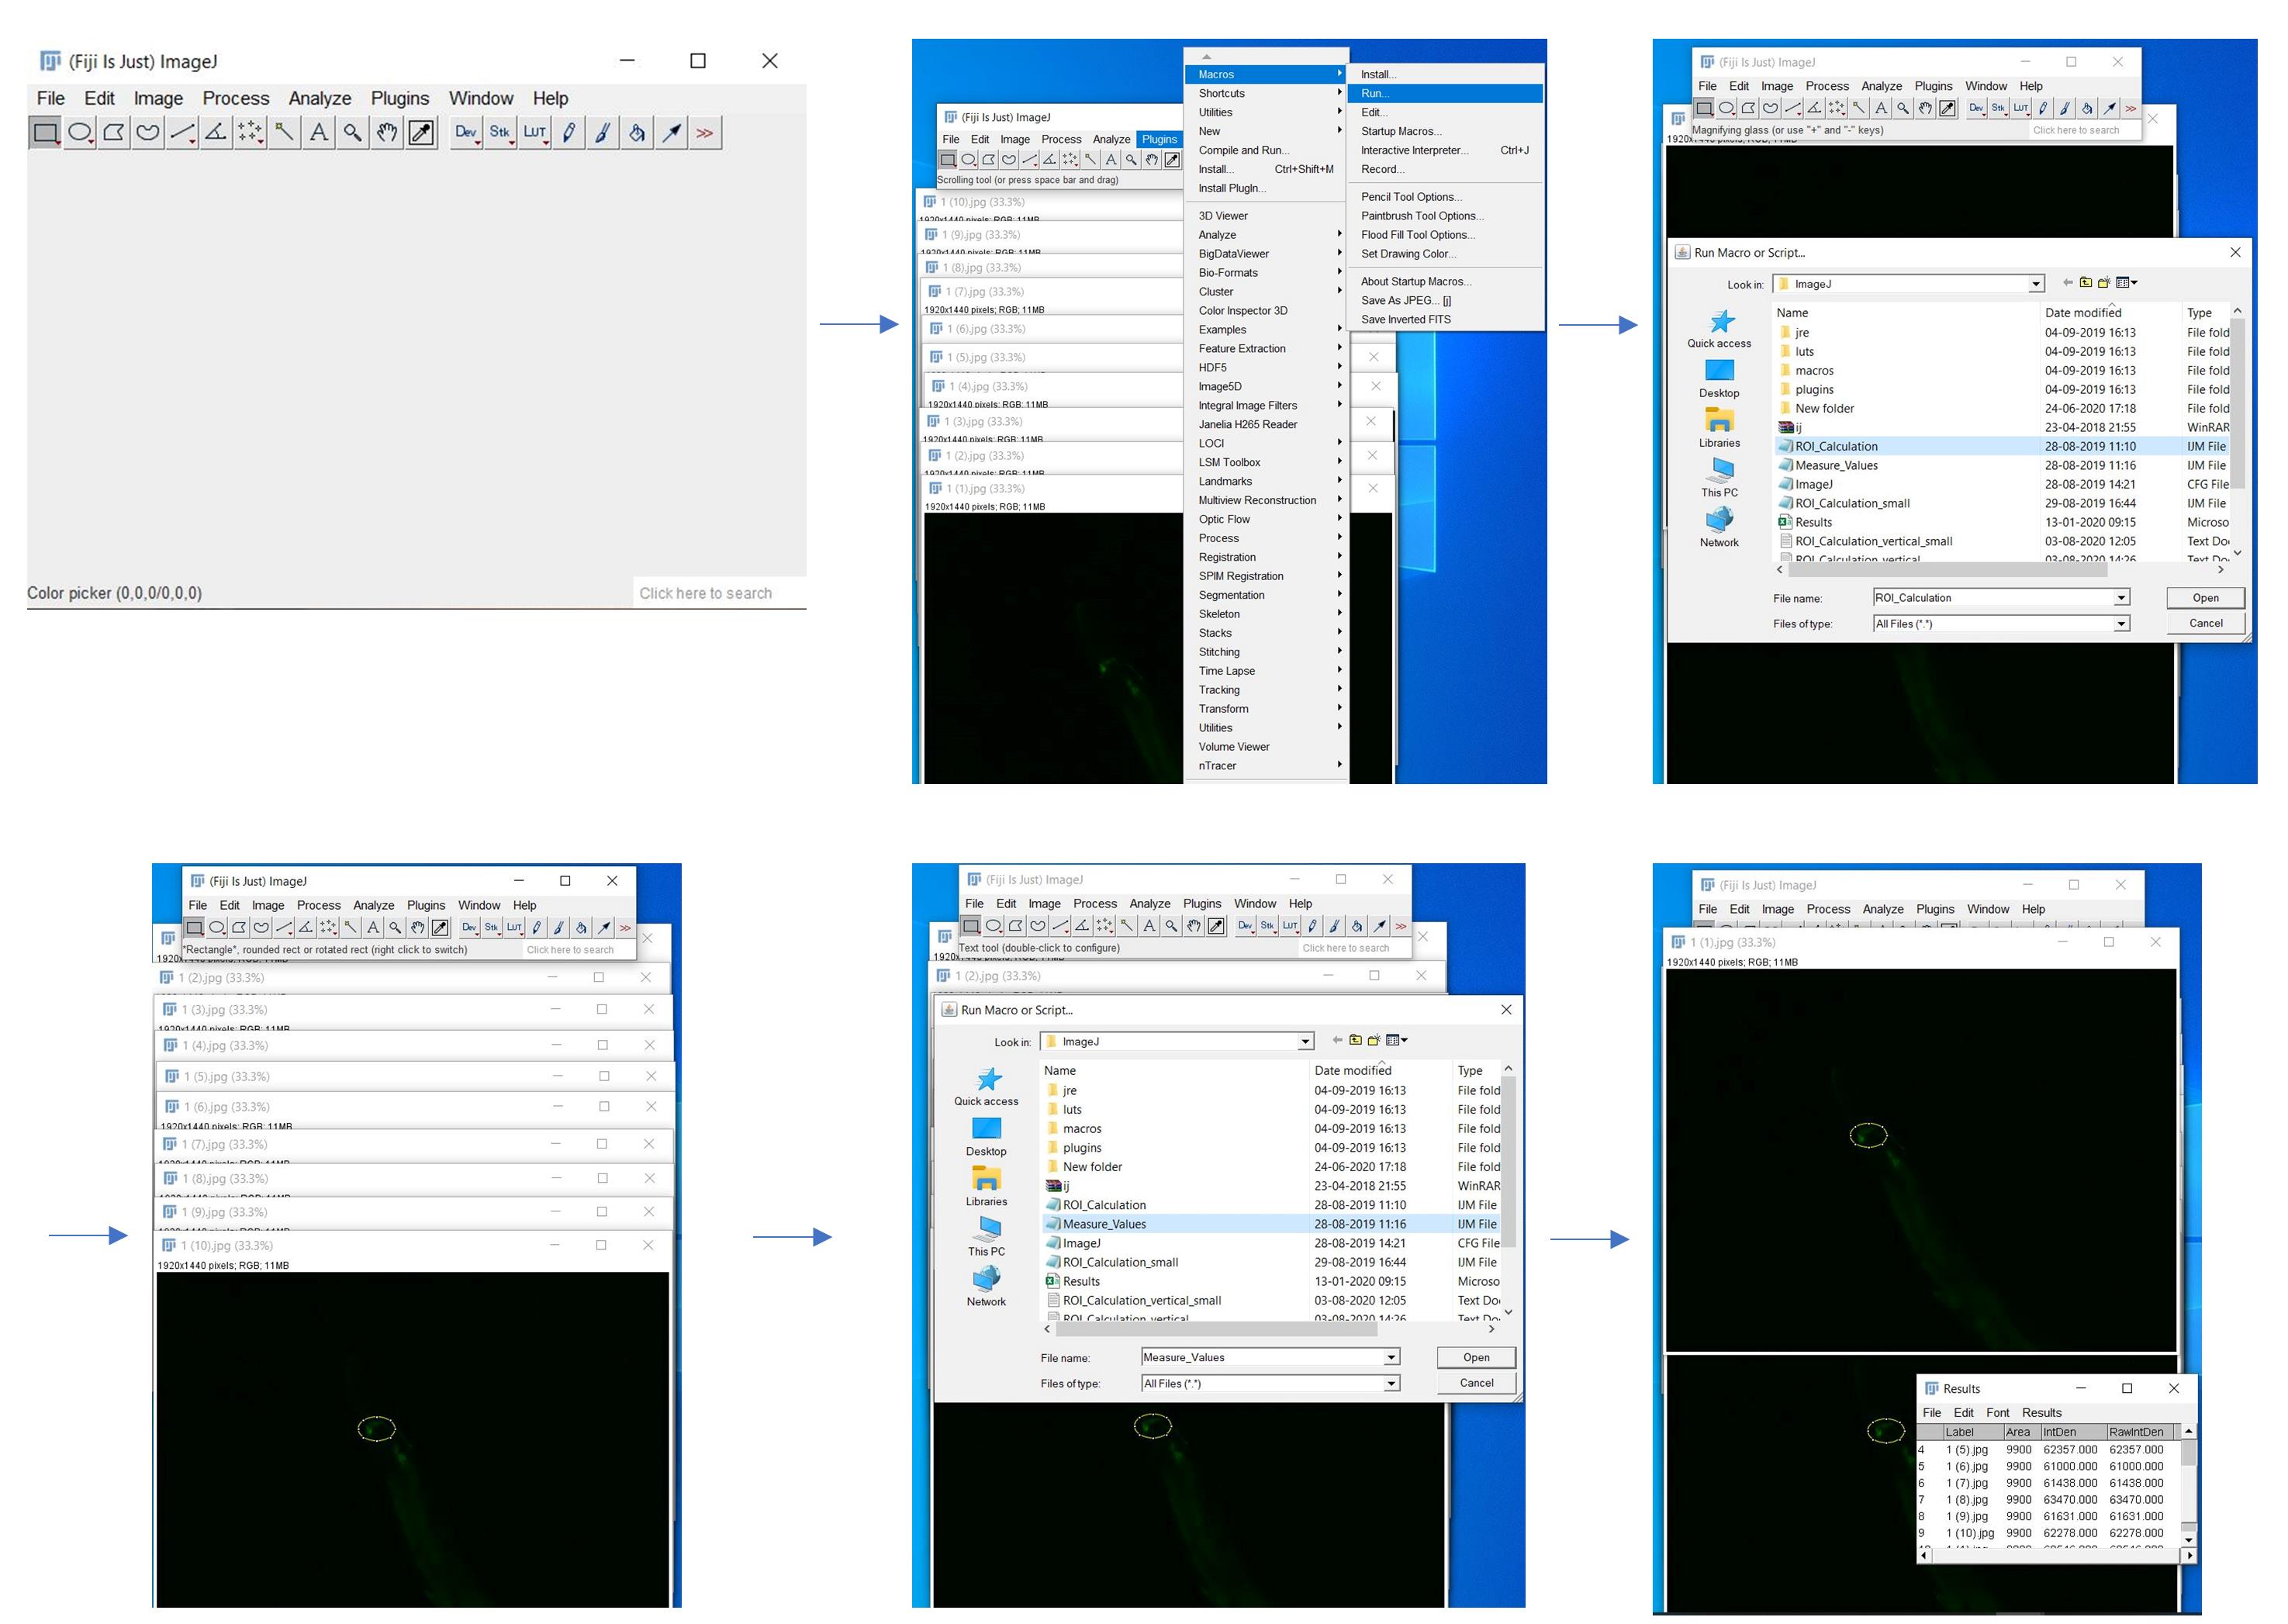Choose Record... in the Macros submenu
This screenshot has width=2288, height=1624.
pos(1445,169)
